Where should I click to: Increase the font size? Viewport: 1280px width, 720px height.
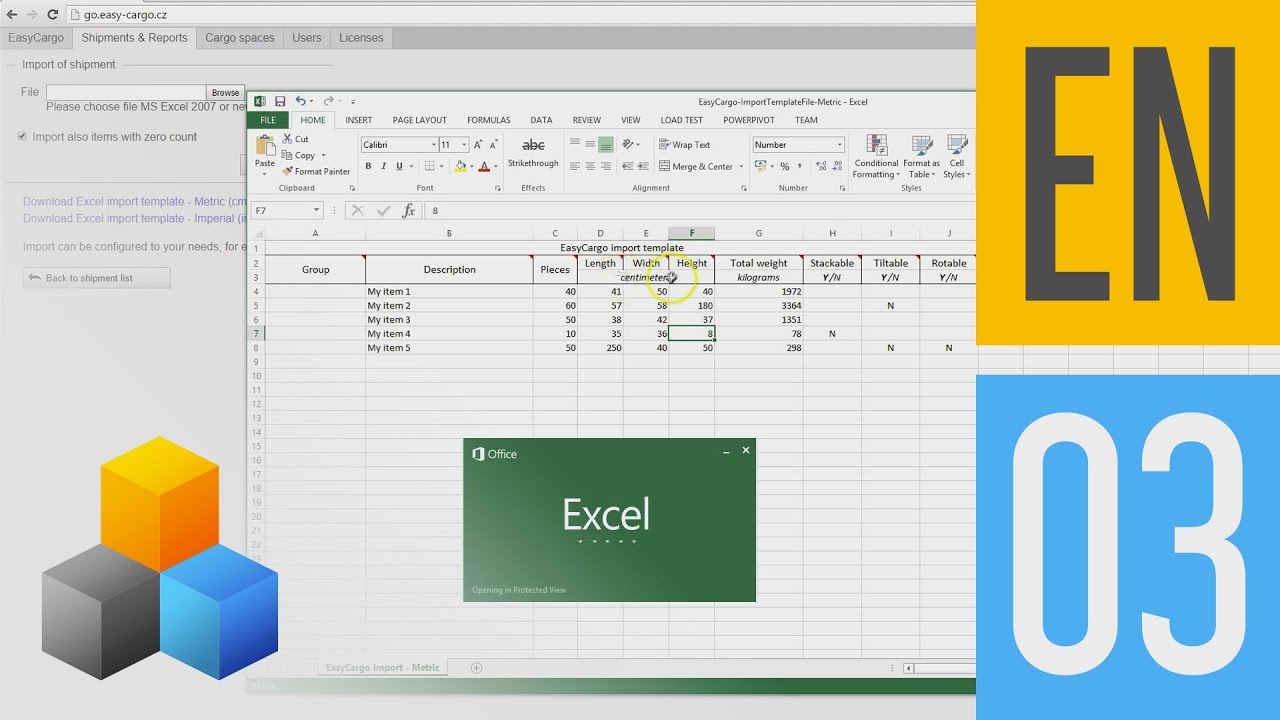pyautogui.click(x=478, y=145)
